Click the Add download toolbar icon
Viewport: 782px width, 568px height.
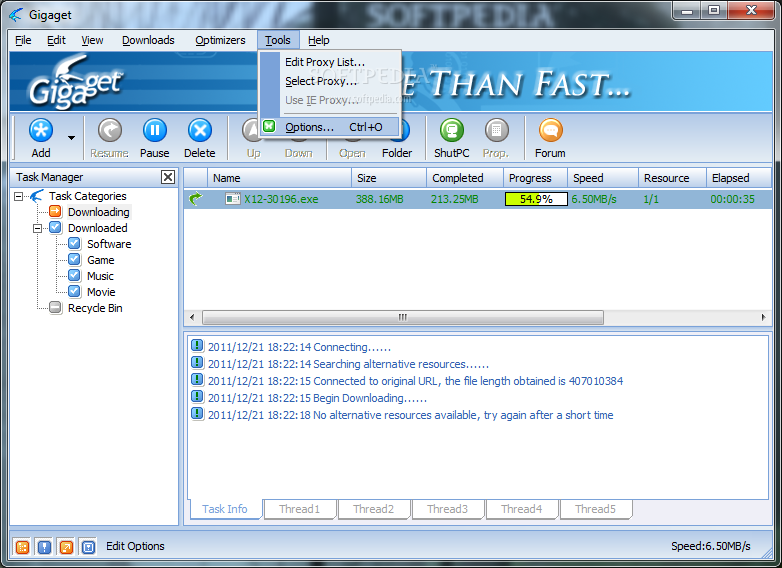(x=41, y=131)
